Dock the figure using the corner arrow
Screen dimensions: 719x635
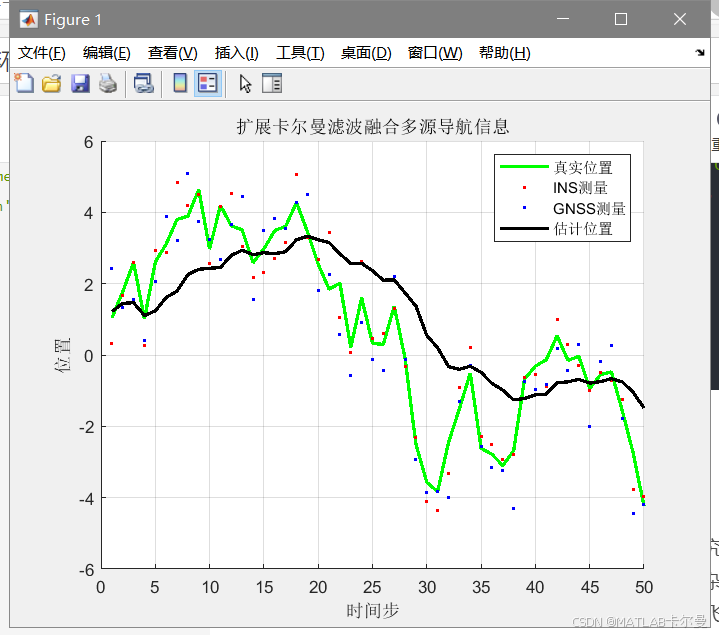(700, 53)
